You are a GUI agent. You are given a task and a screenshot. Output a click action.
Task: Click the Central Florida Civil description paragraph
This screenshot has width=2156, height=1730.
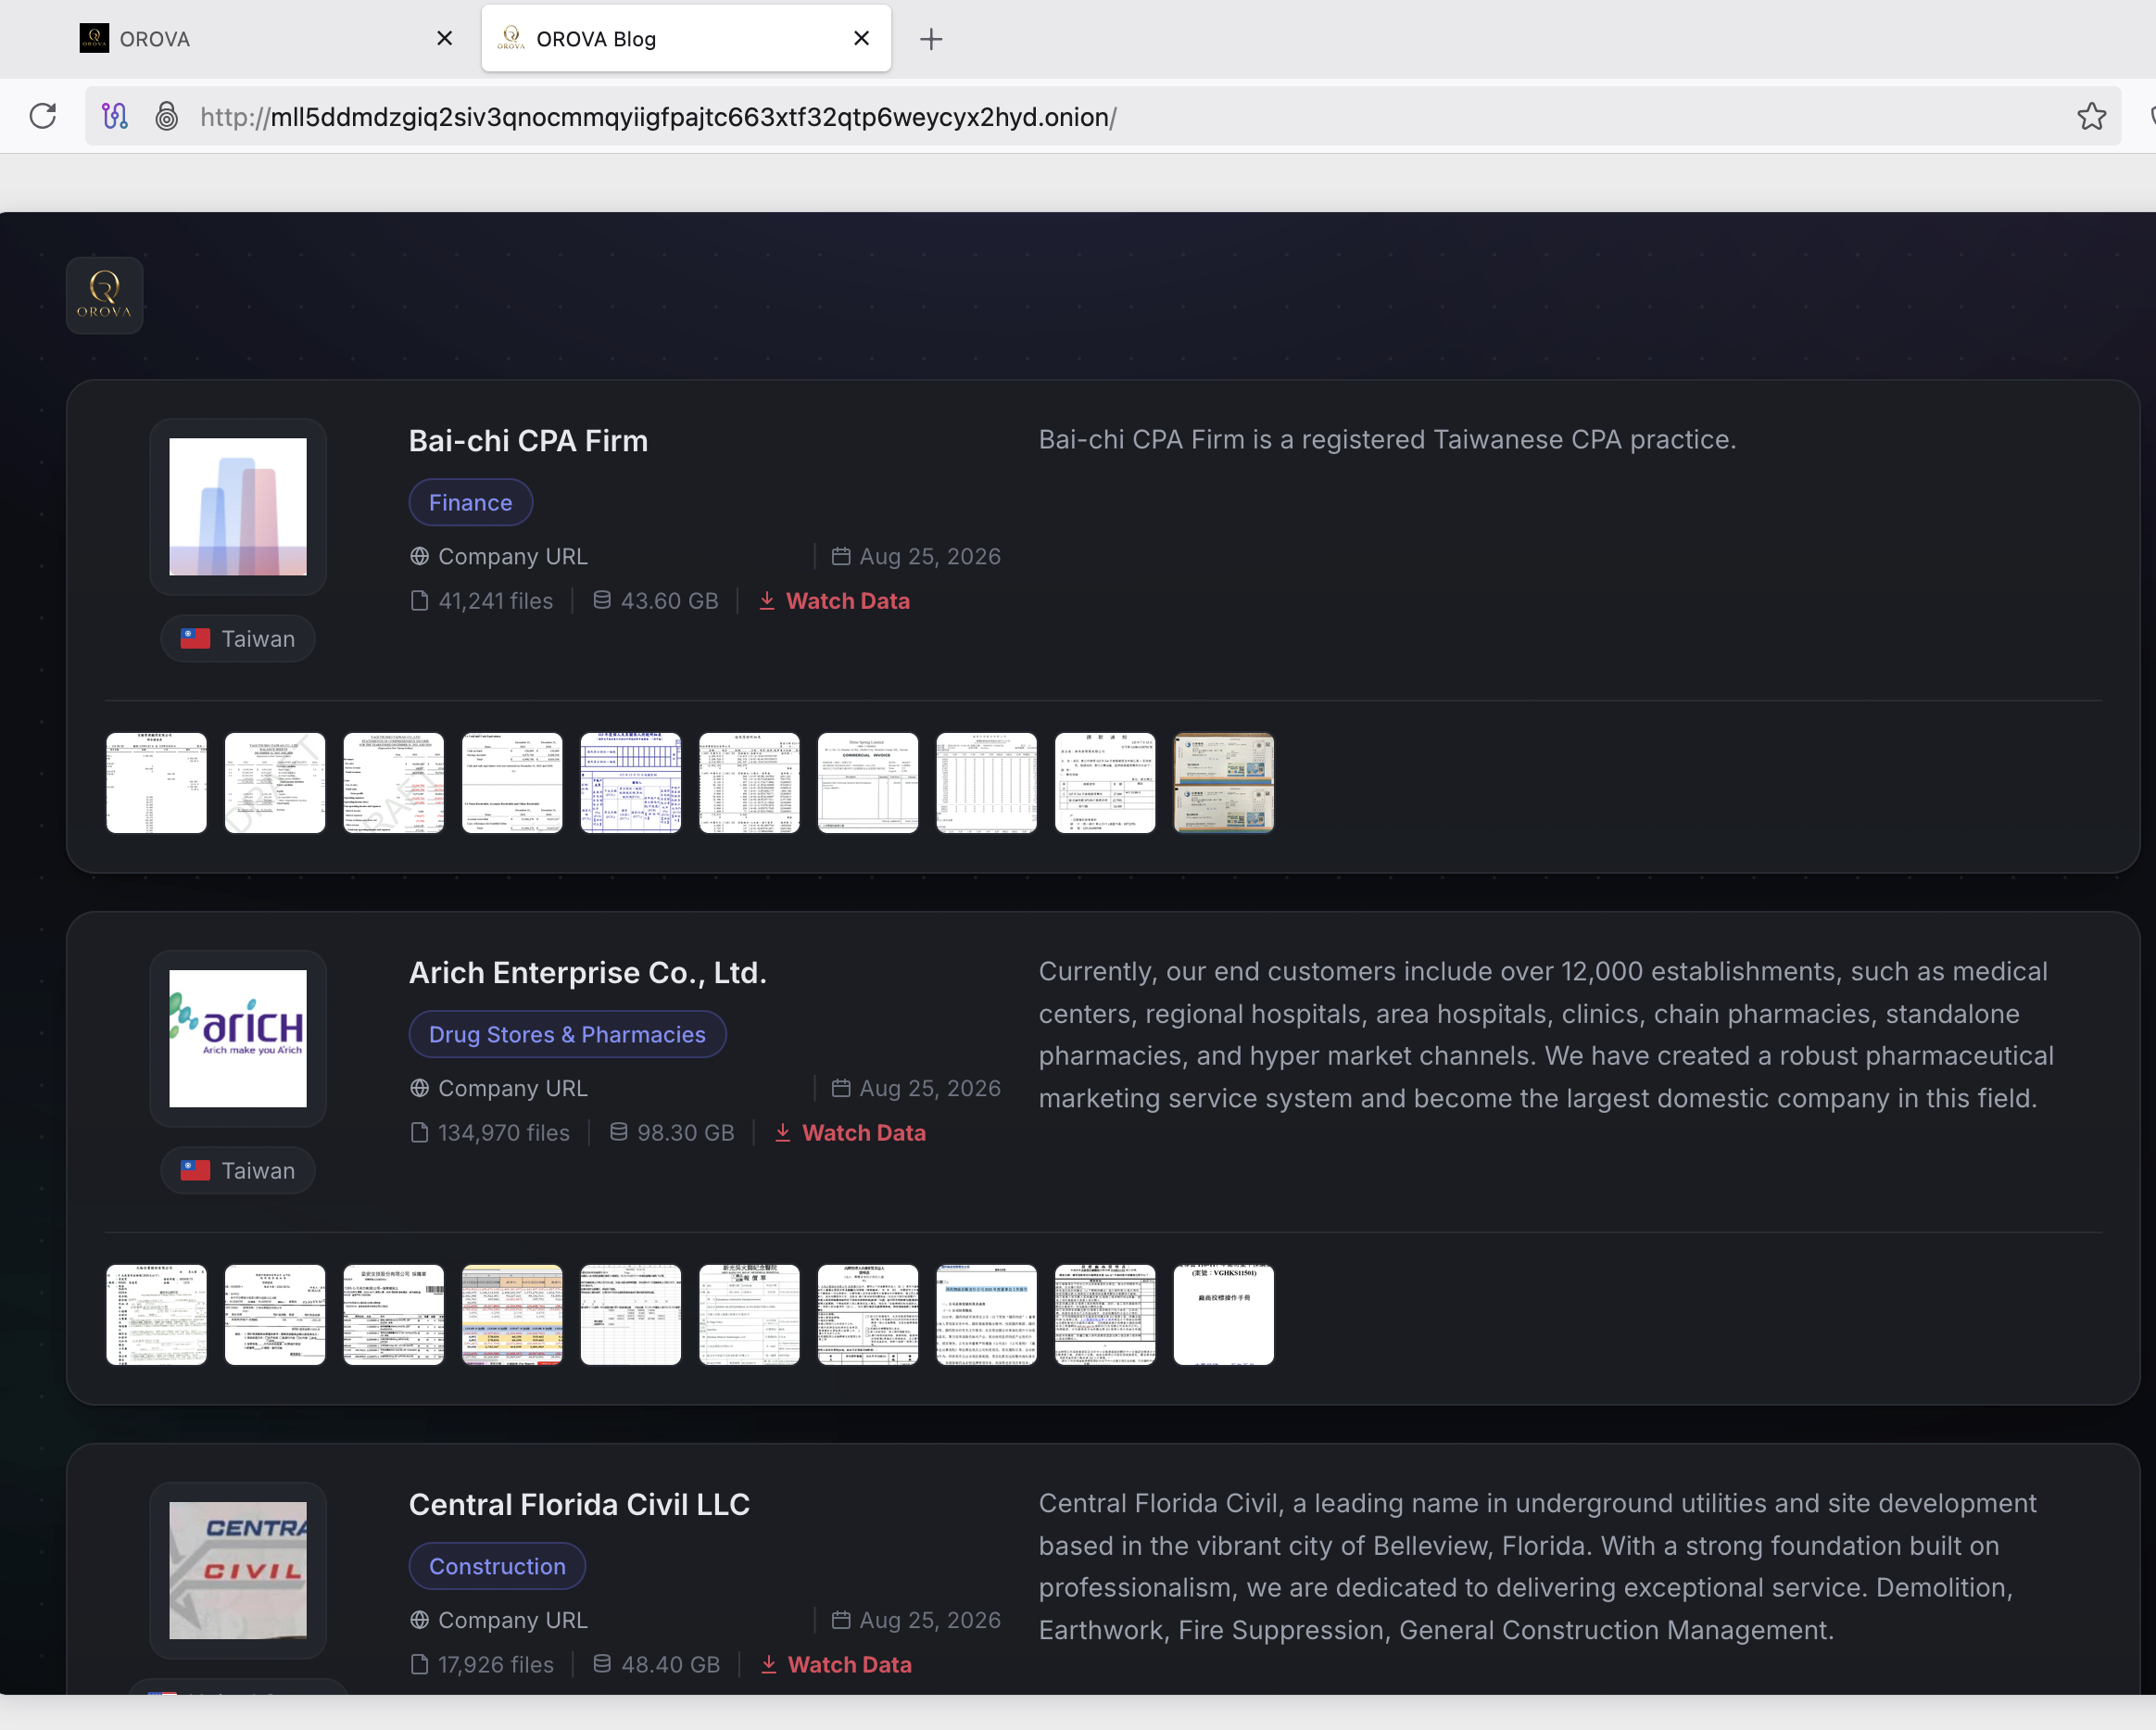pyautogui.click(x=1538, y=1567)
